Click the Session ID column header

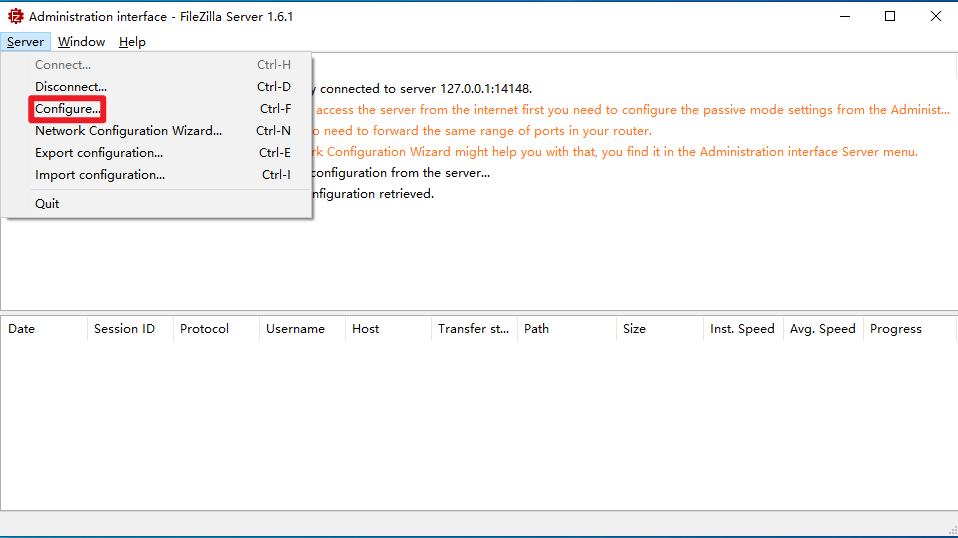(124, 329)
